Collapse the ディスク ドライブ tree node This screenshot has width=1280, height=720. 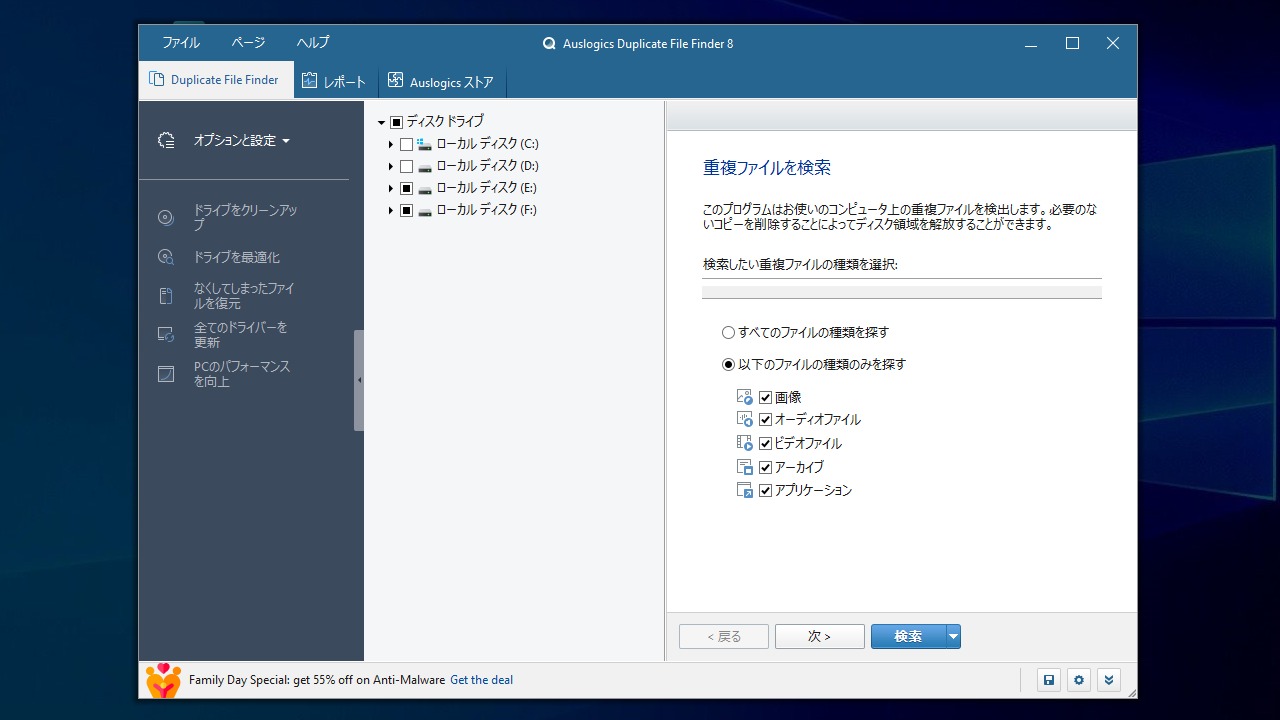(381, 122)
